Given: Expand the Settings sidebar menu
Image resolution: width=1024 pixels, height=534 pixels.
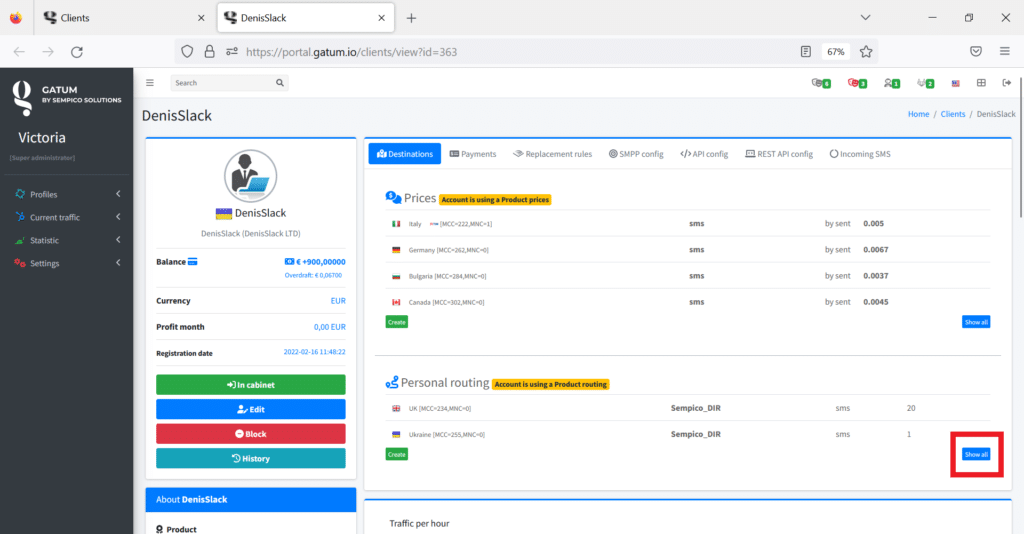Looking at the screenshot, I should pos(67,263).
